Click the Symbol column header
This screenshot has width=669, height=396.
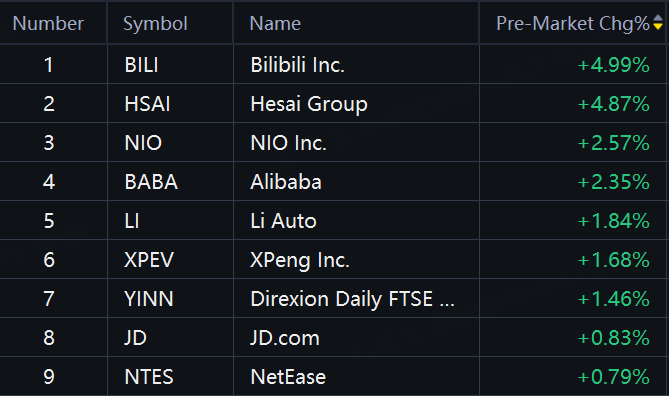click(155, 23)
